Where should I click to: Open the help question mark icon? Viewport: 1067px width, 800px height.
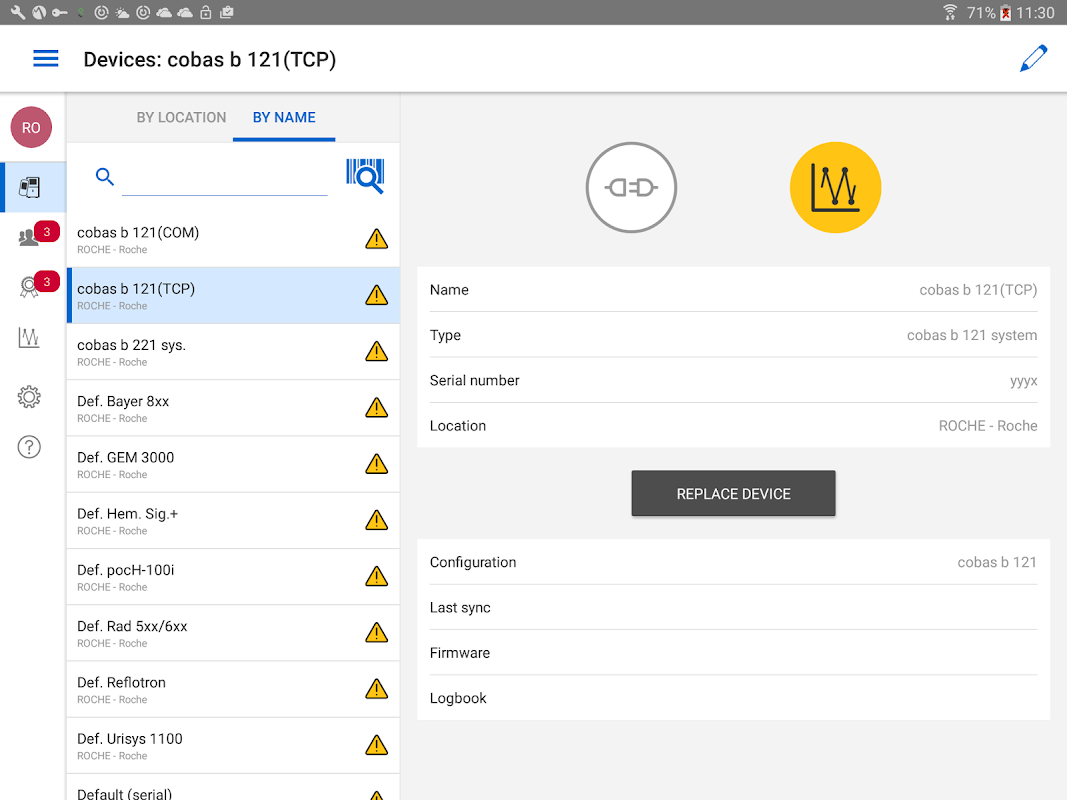coord(29,447)
